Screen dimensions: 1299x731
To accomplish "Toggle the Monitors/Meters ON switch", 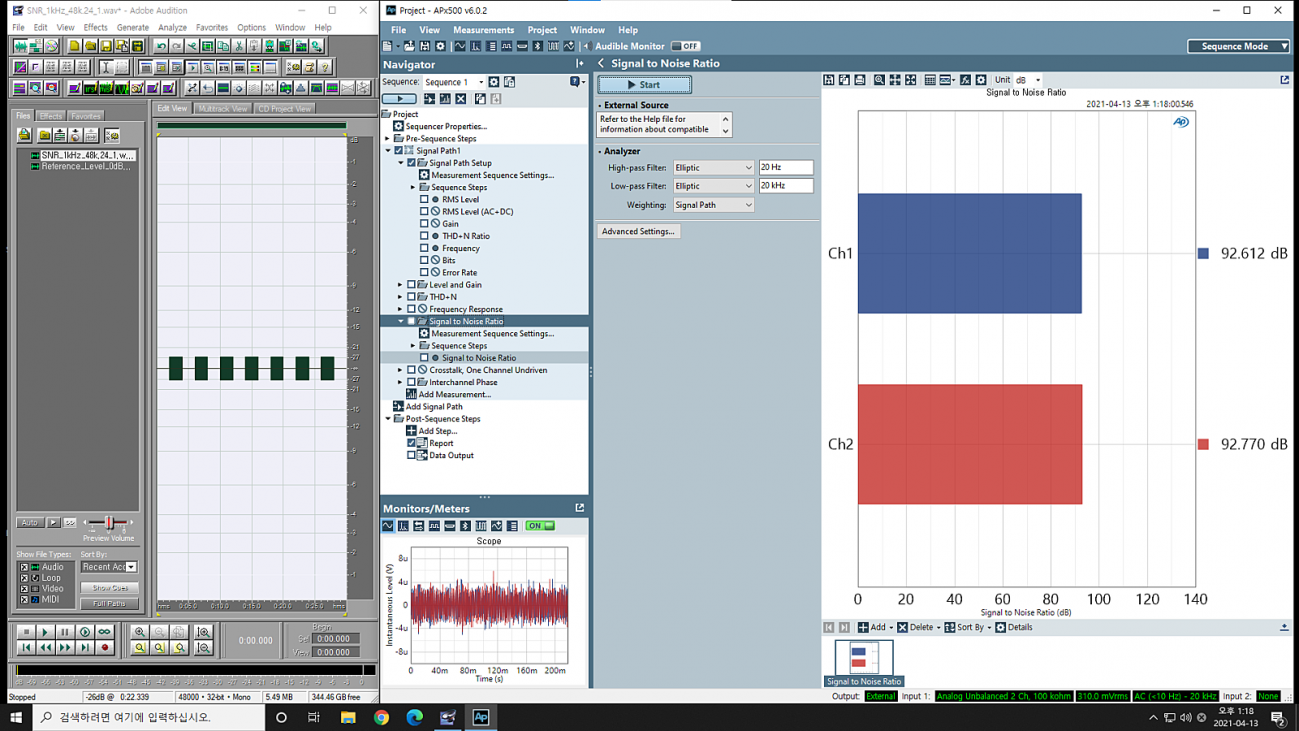I will click(540, 526).
